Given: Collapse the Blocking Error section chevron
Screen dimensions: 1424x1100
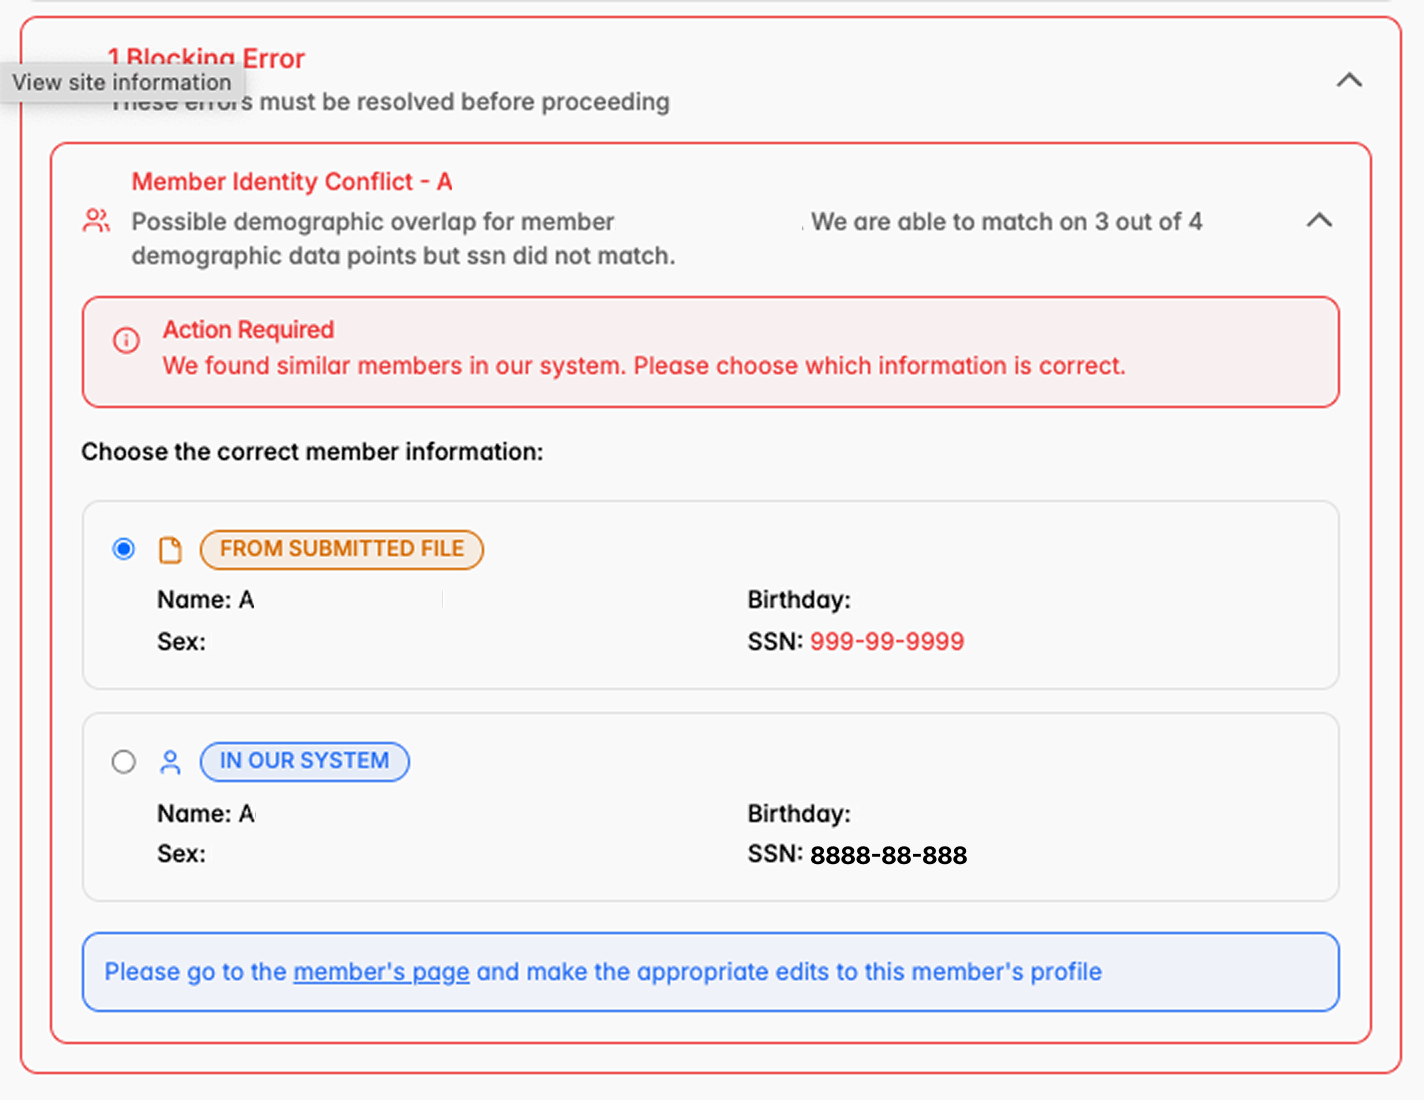Looking at the screenshot, I should [1349, 80].
